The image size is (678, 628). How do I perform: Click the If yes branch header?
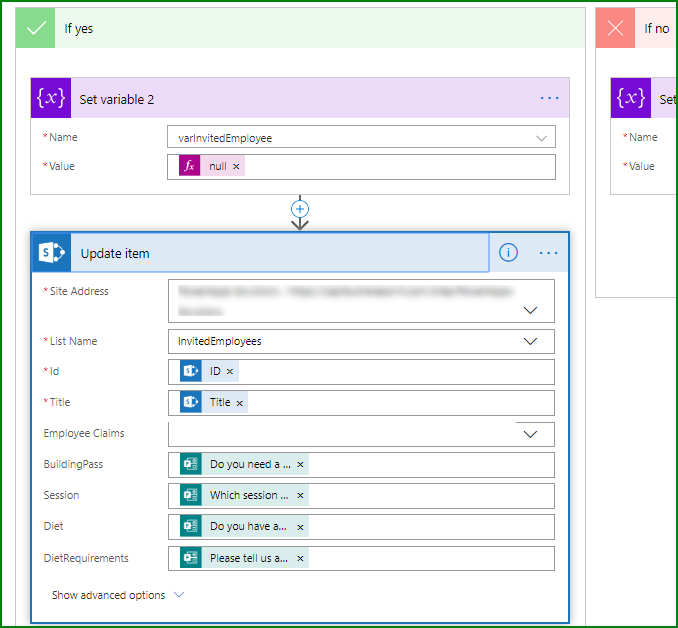coord(301,29)
